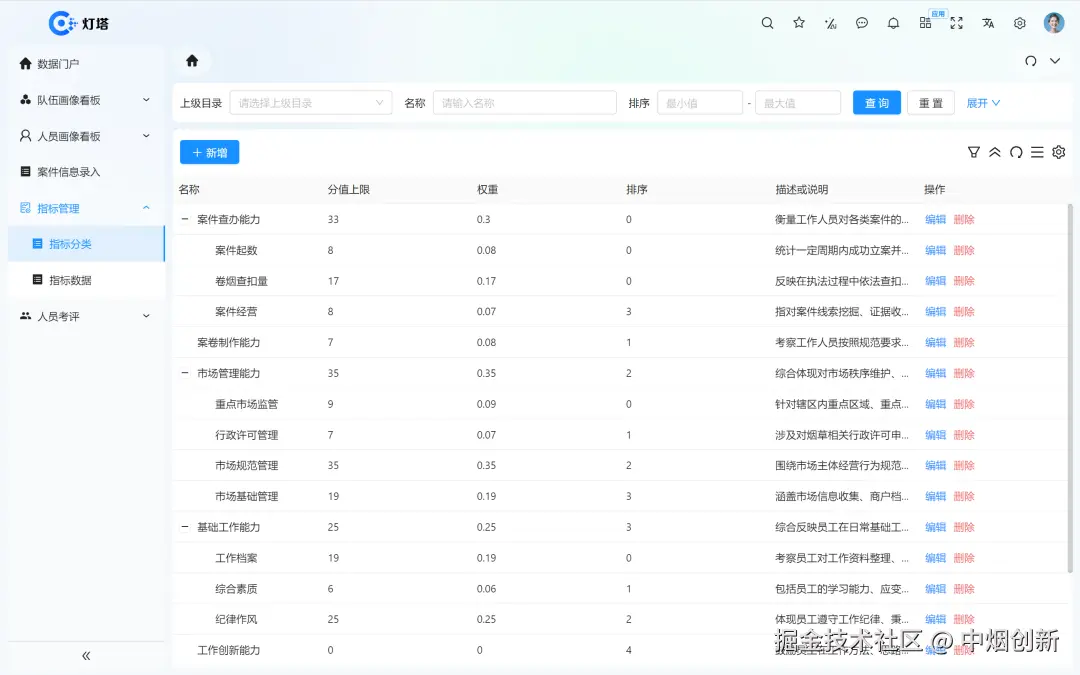Click the language translate icon in top bar
1080x675 pixels.
[988, 22]
